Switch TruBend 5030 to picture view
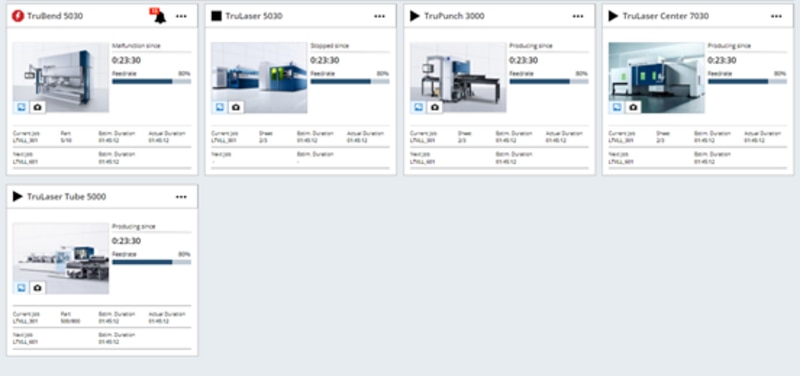Screen dimensions: 800x376 pos(21,107)
